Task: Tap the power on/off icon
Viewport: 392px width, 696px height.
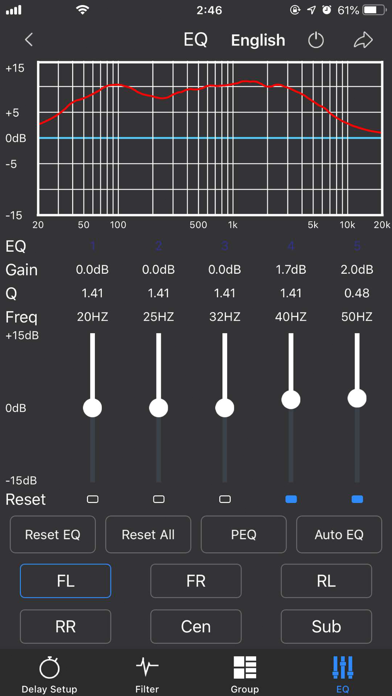Action: [316, 40]
